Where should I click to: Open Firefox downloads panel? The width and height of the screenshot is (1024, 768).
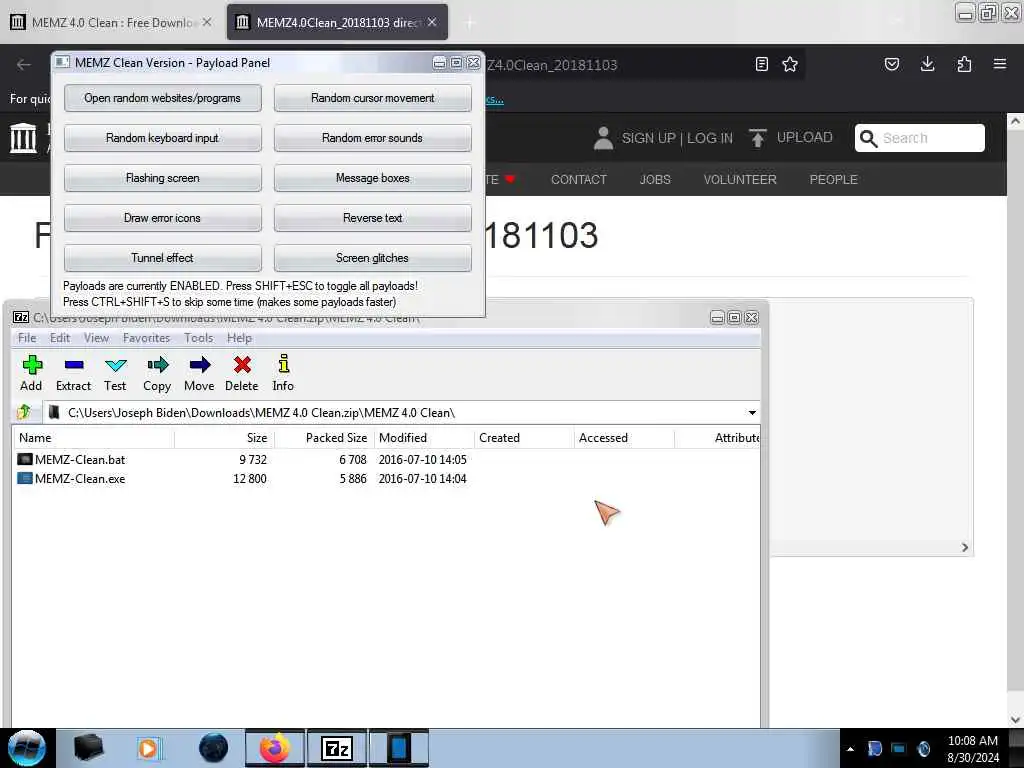927,64
